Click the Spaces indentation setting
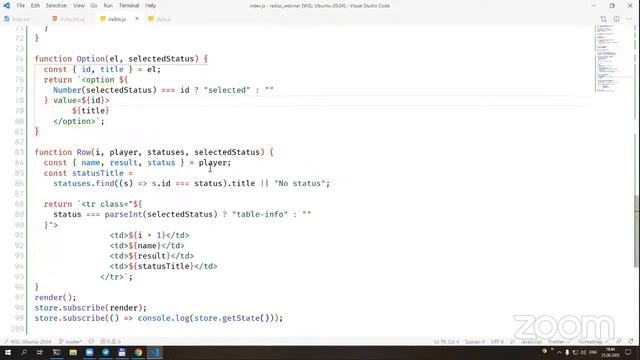This screenshot has height=360, width=640. point(475,342)
